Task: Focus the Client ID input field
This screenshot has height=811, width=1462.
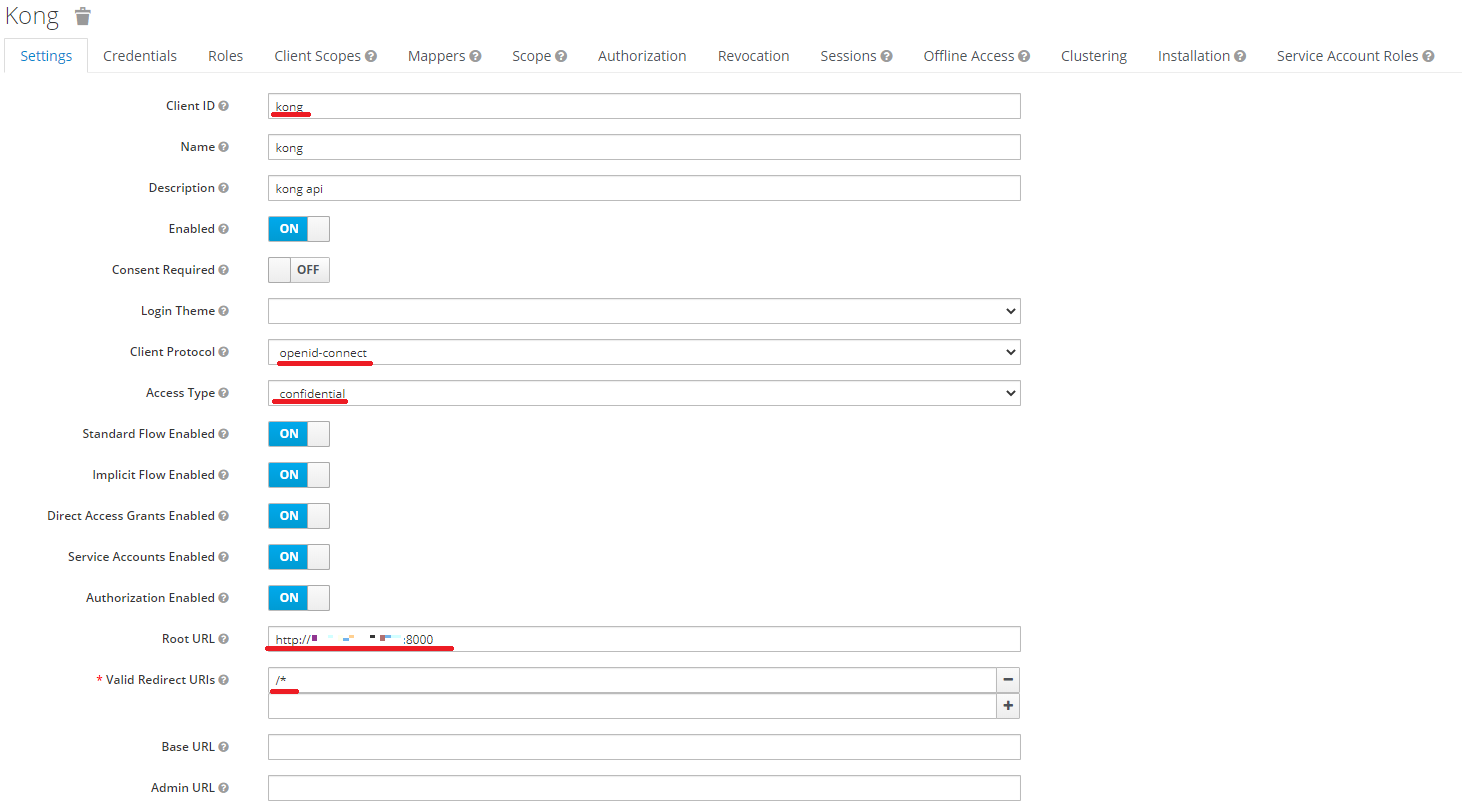Action: (644, 106)
